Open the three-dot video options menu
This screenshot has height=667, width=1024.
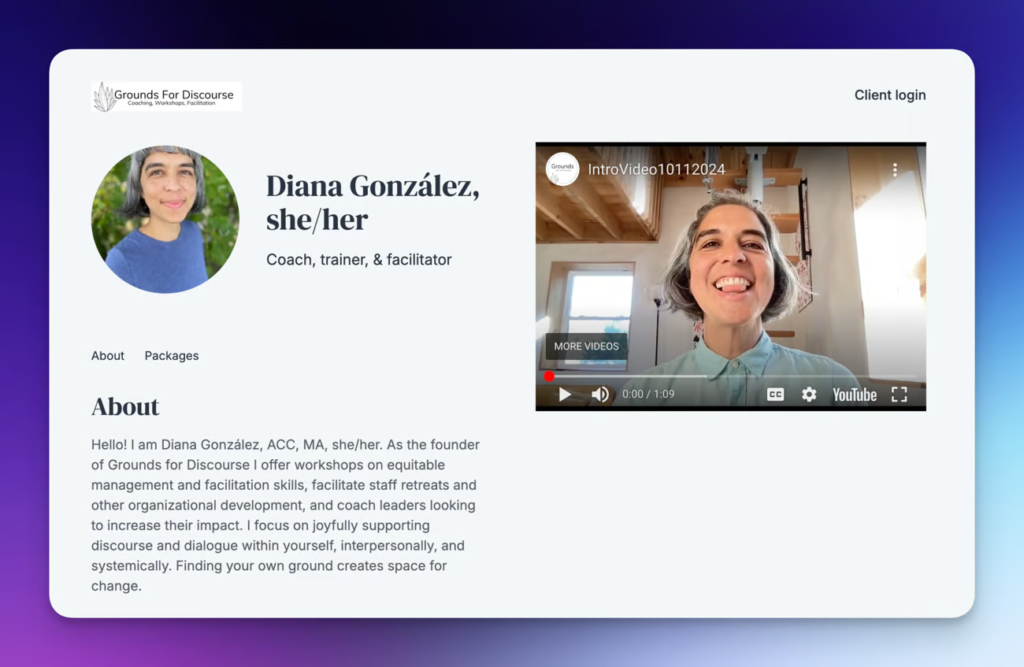895,170
